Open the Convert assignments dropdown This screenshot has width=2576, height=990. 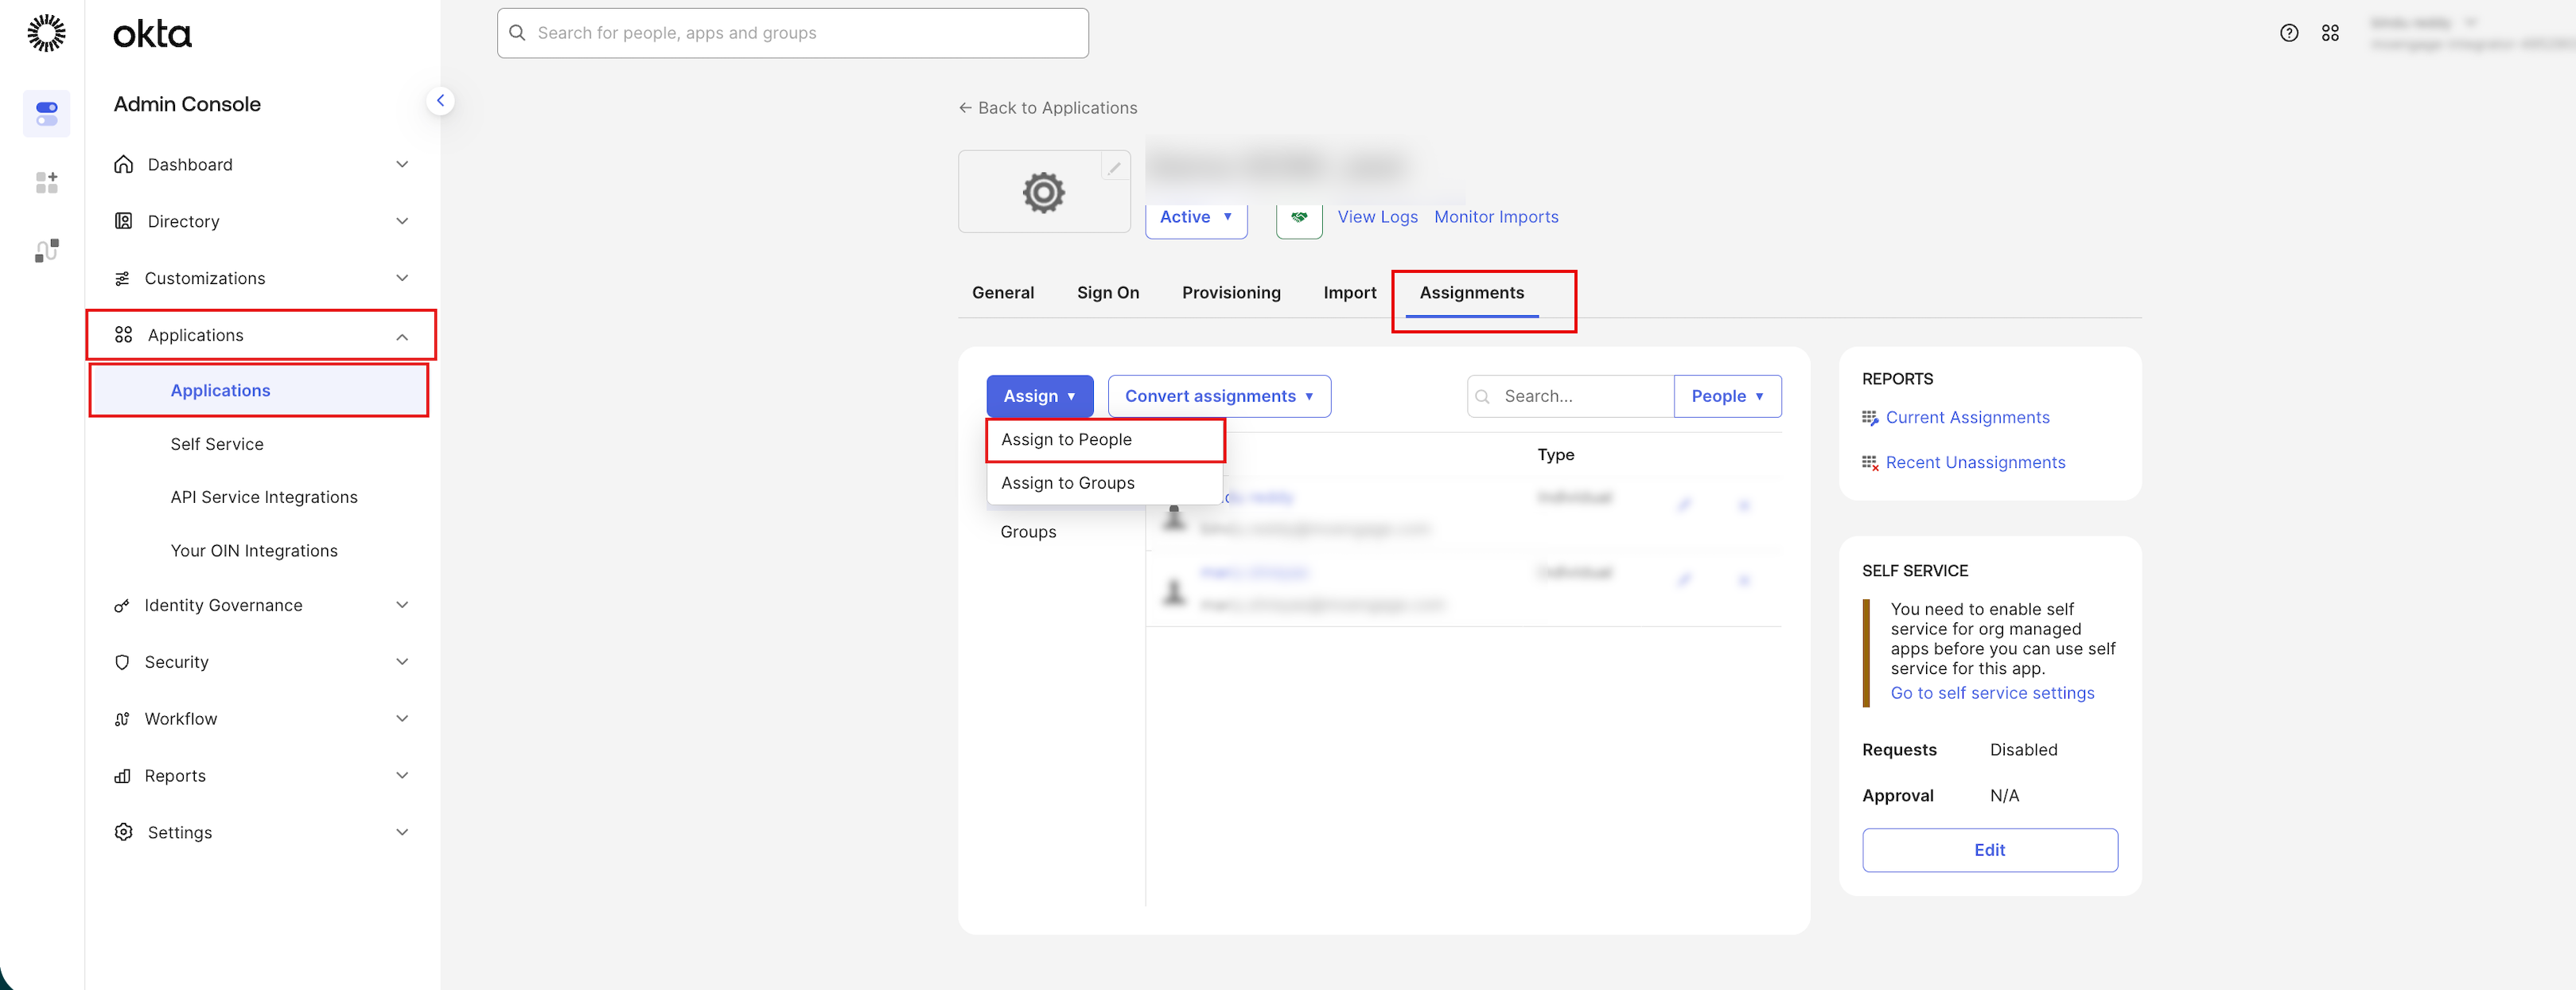(x=1218, y=396)
